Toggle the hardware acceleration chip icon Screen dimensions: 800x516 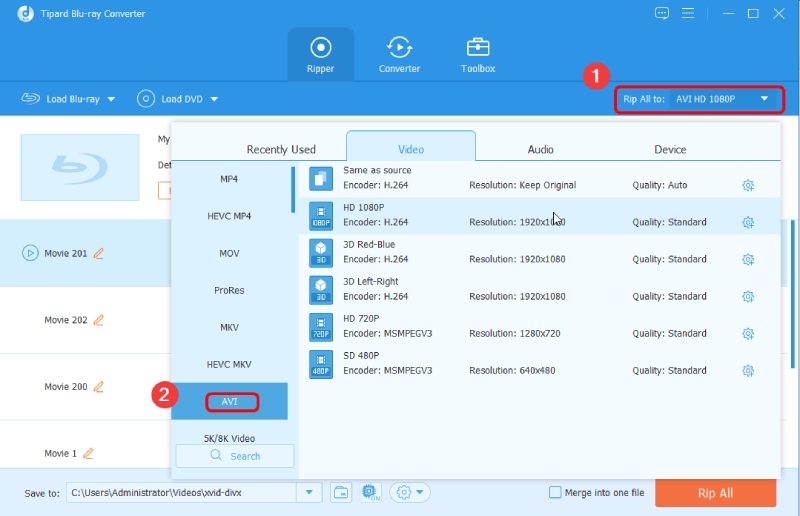[370, 493]
